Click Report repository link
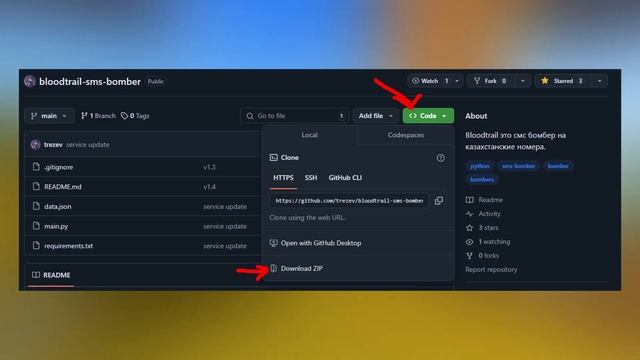 pyautogui.click(x=491, y=269)
